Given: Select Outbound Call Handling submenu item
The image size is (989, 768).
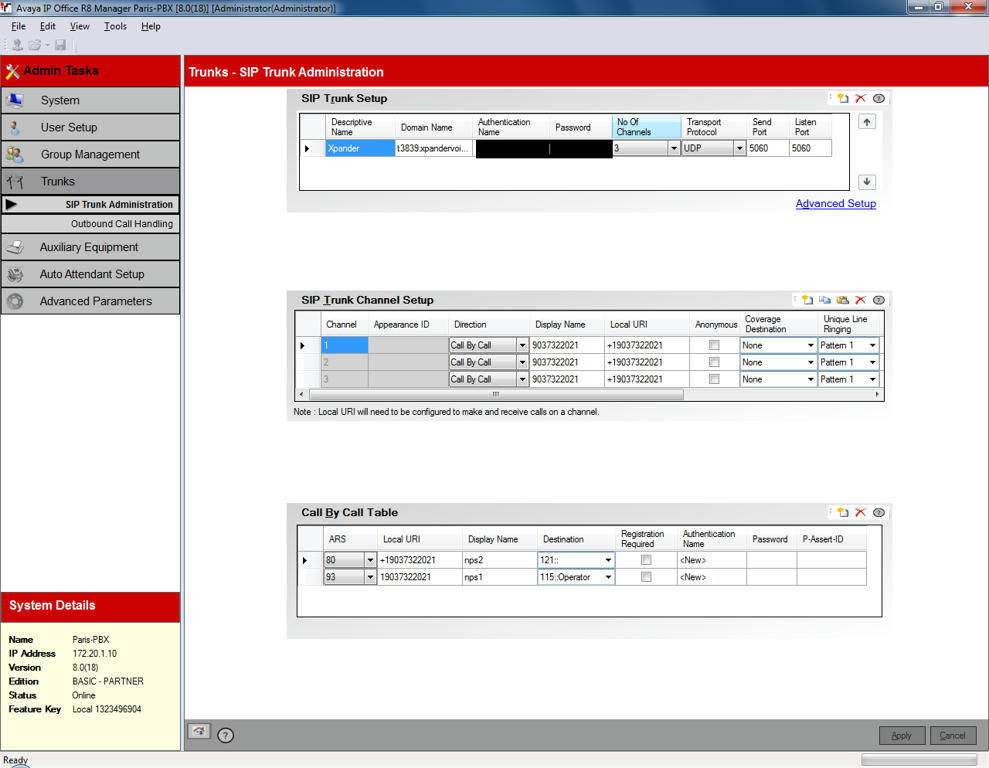Looking at the screenshot, I should tap(90, 224).
